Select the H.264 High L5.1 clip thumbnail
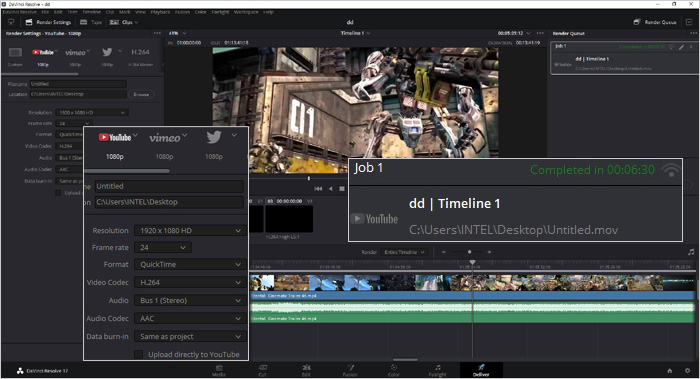The image size is (700, 379). pyautogui.click(x=289, y=219)
